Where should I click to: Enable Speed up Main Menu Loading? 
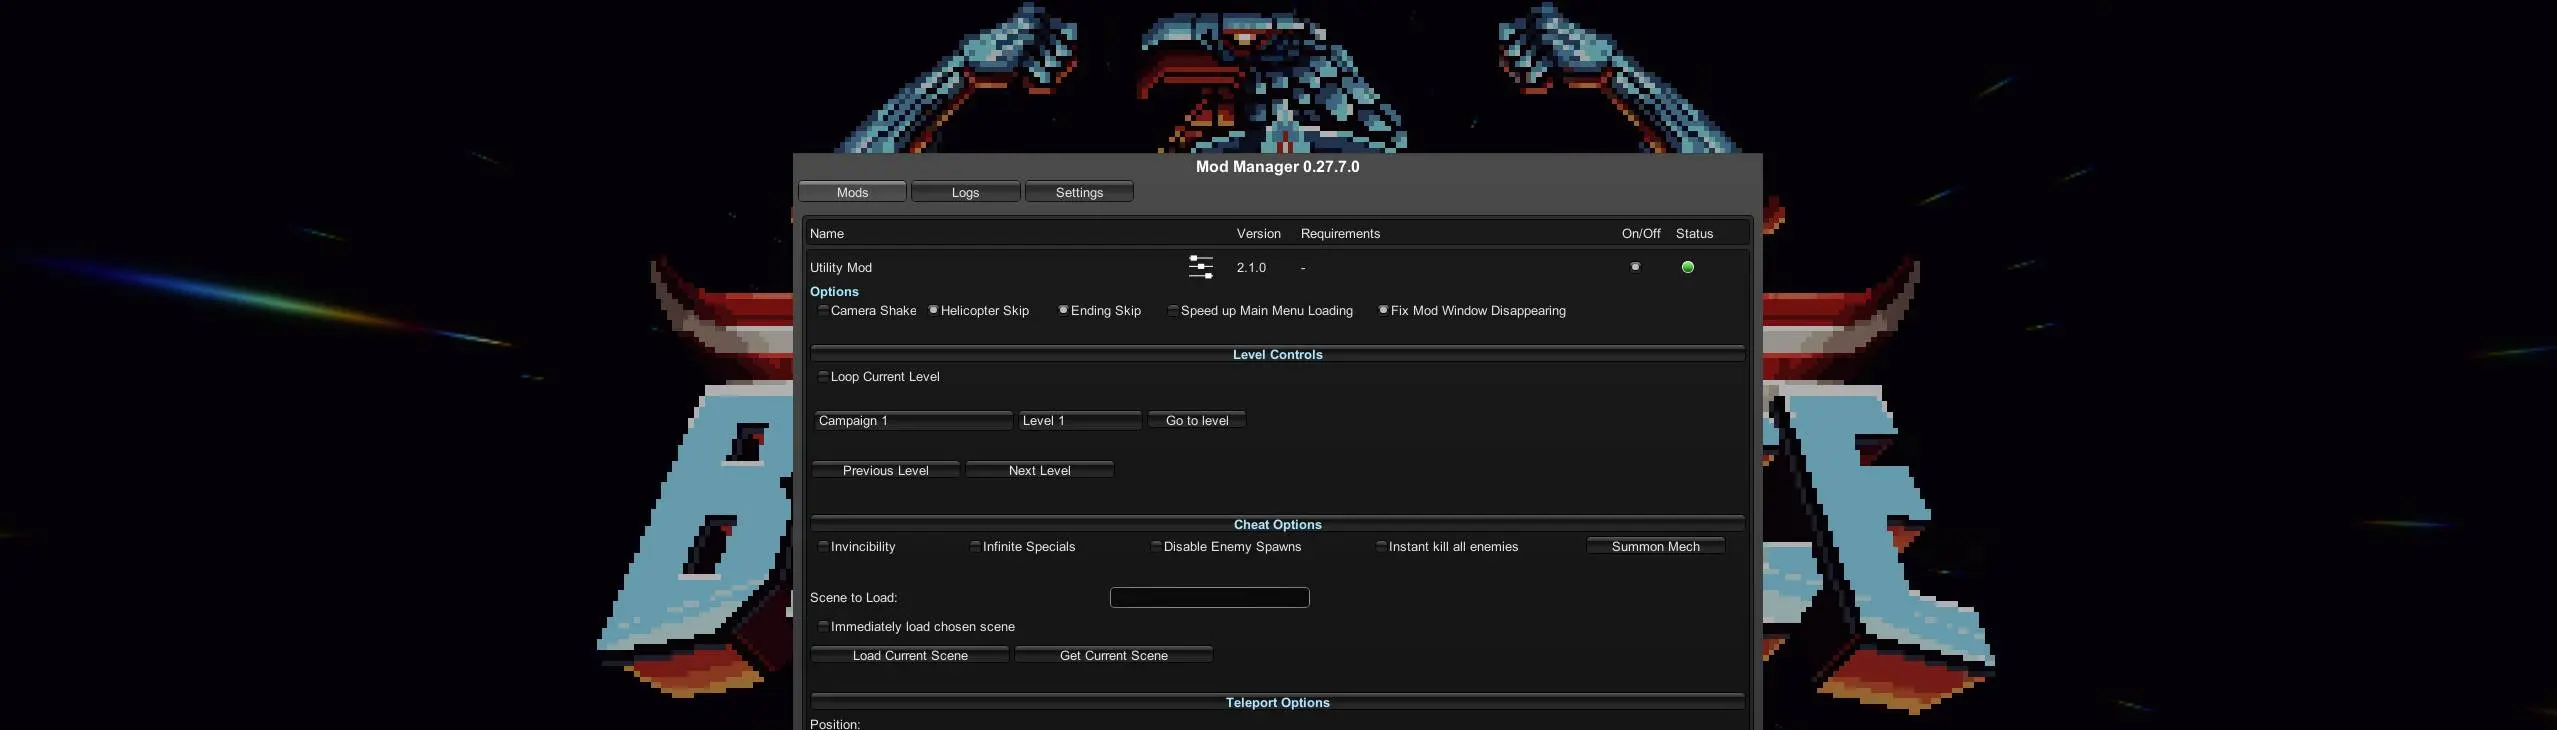pyautogui.click(x=1173, y=310)
